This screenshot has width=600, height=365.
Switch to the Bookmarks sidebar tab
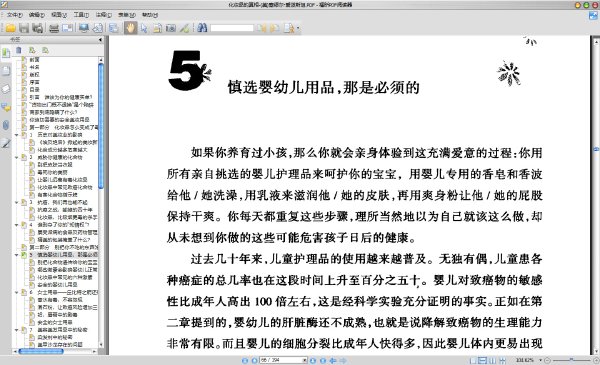6,53
